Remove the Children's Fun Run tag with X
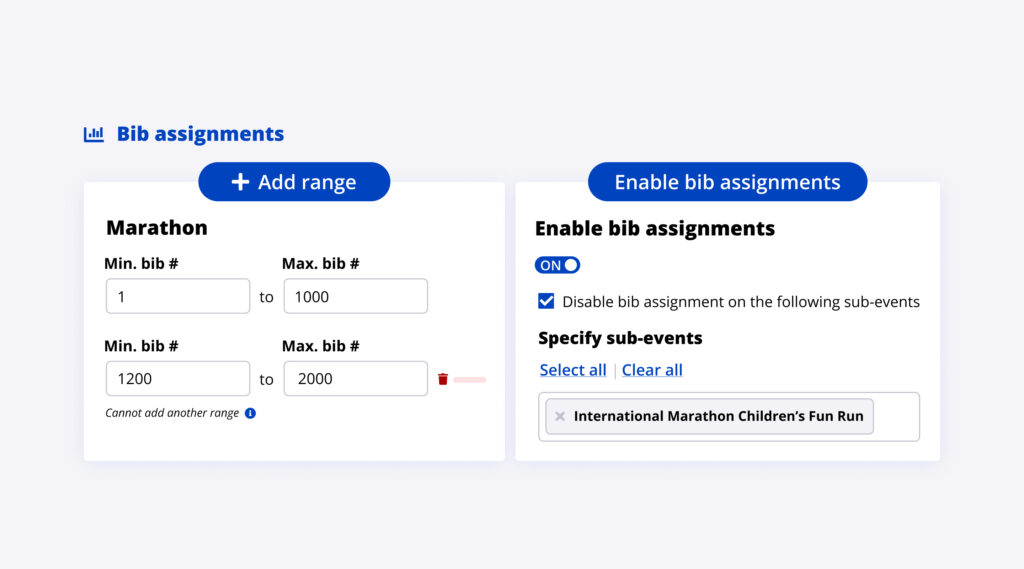 (560, 416)
